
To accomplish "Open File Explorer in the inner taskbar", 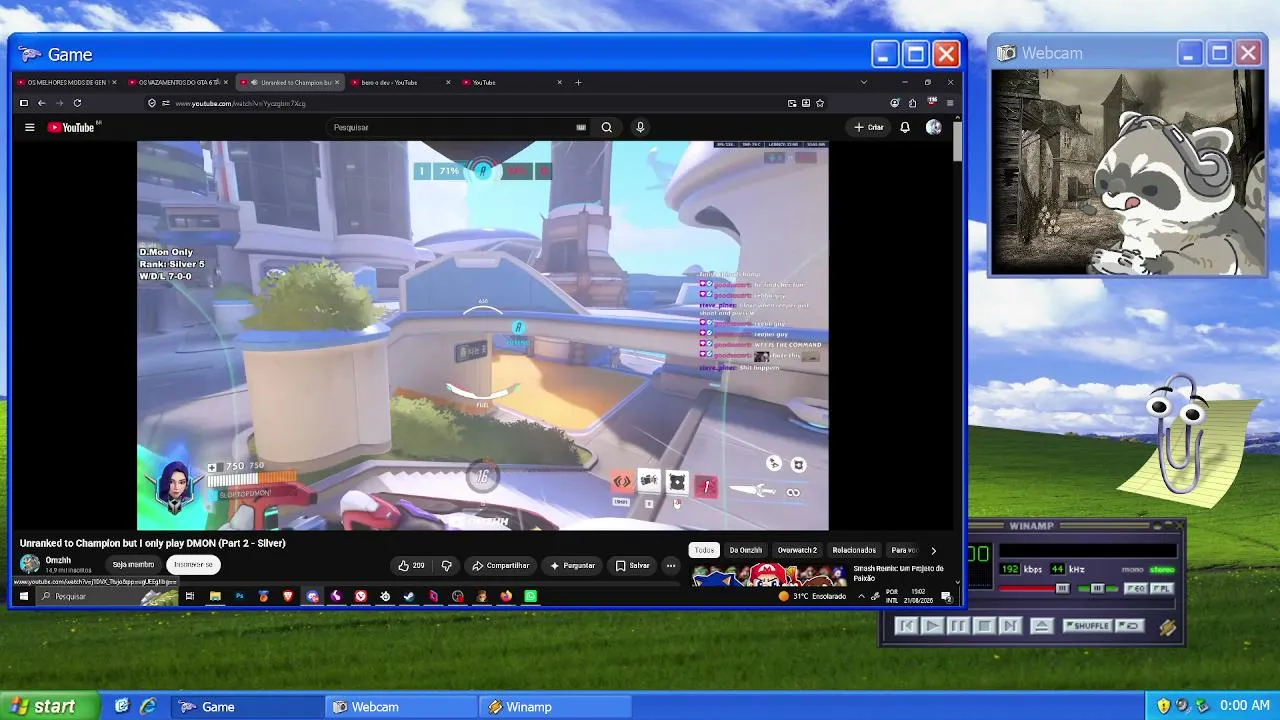I will pos(215,596).
